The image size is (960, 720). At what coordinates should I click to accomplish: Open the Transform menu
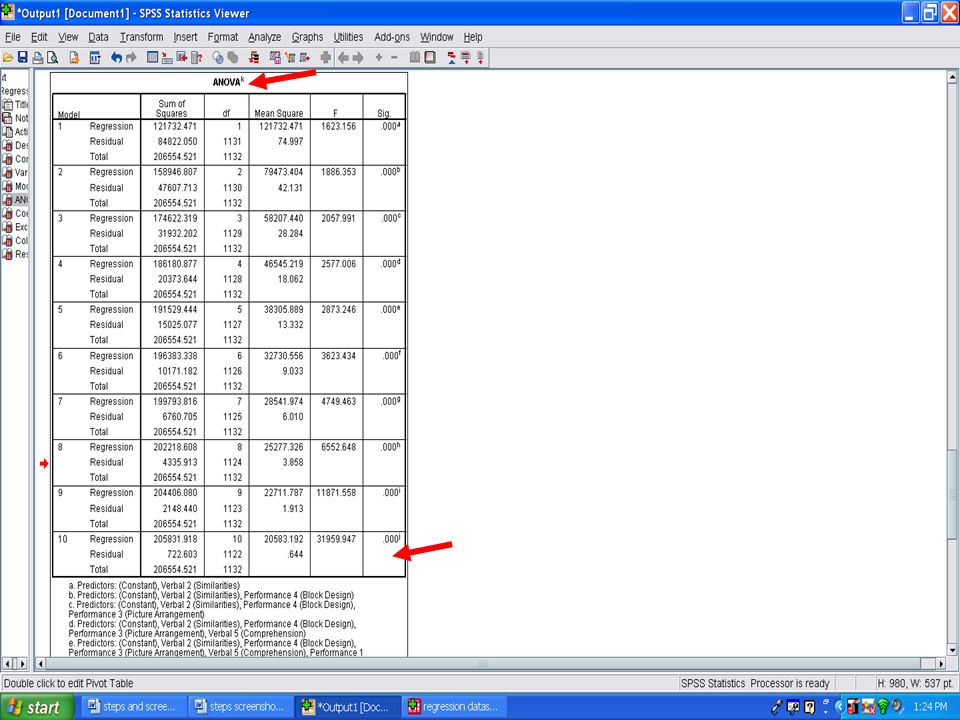coord(141,37)
